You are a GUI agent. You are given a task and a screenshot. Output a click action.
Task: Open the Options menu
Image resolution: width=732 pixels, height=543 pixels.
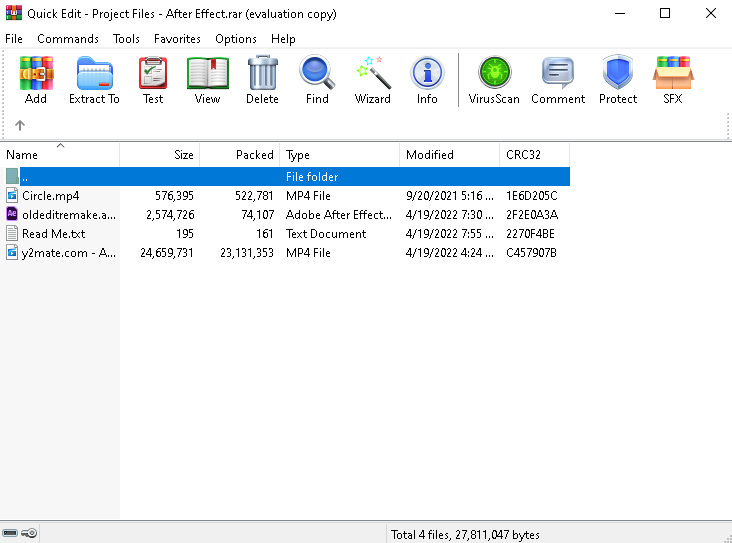(236, 39)
